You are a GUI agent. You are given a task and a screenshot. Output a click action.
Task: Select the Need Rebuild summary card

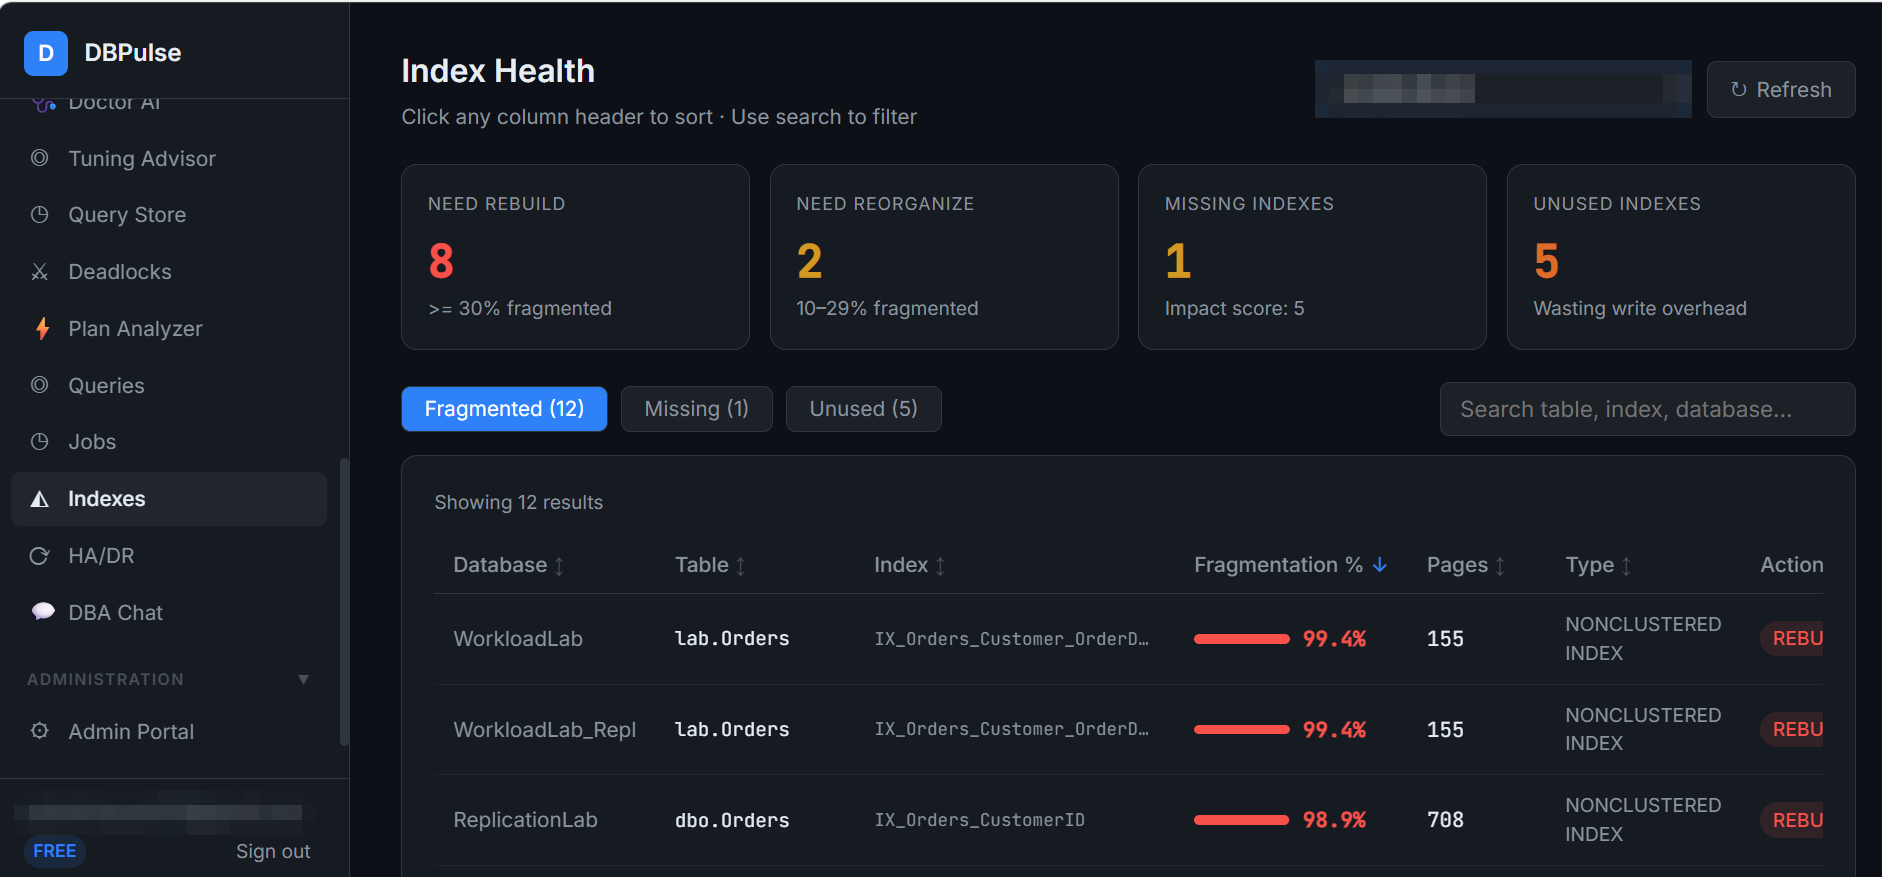(575, 257)
